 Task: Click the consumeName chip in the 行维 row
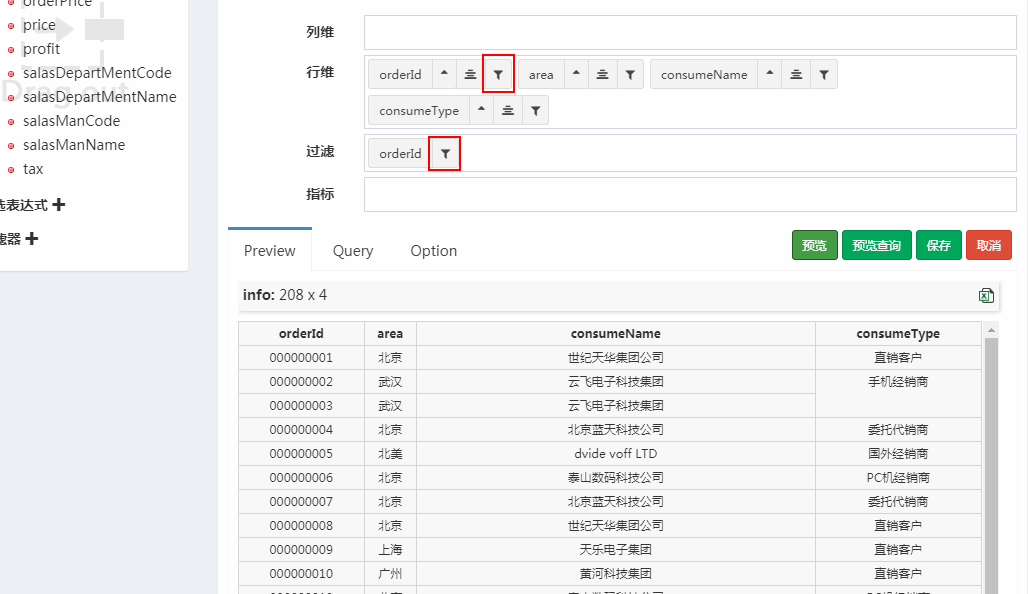click(x=704, y=74)
